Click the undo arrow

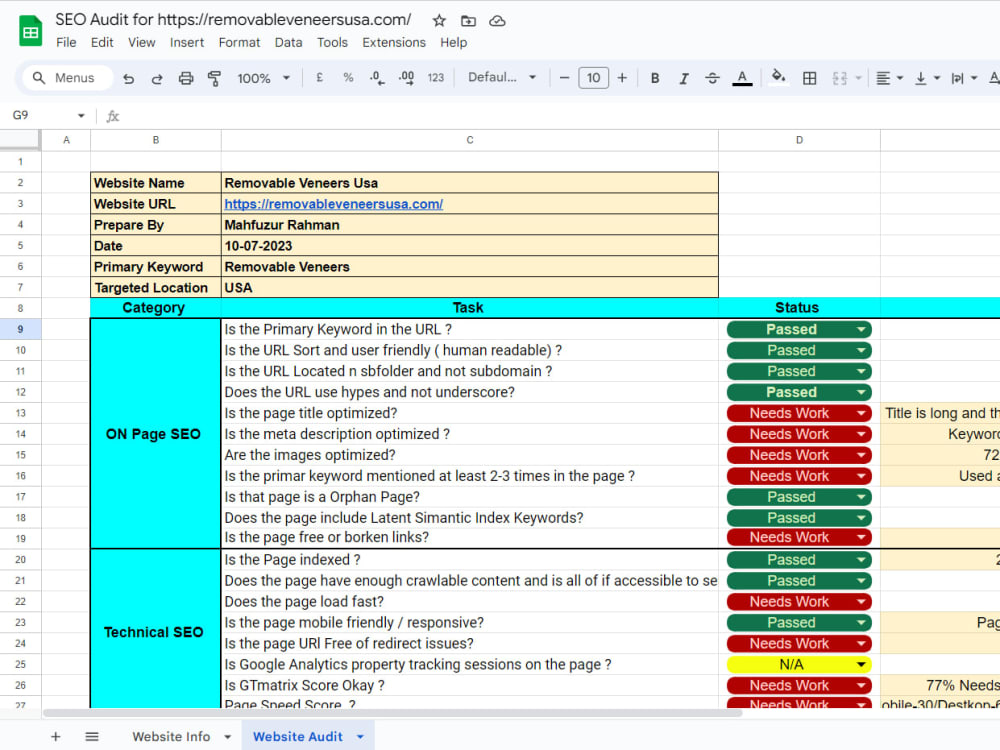coord(128,78)
